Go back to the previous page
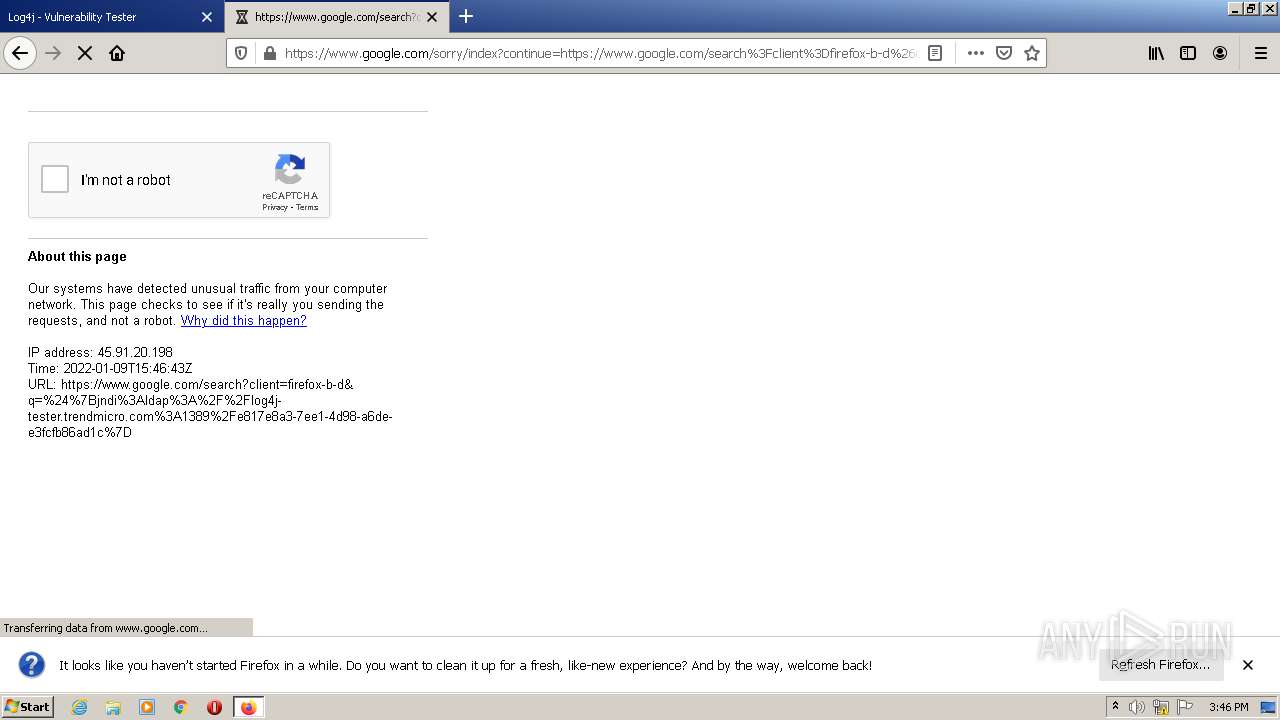The image size is (1280, 720). click(20, 53)
